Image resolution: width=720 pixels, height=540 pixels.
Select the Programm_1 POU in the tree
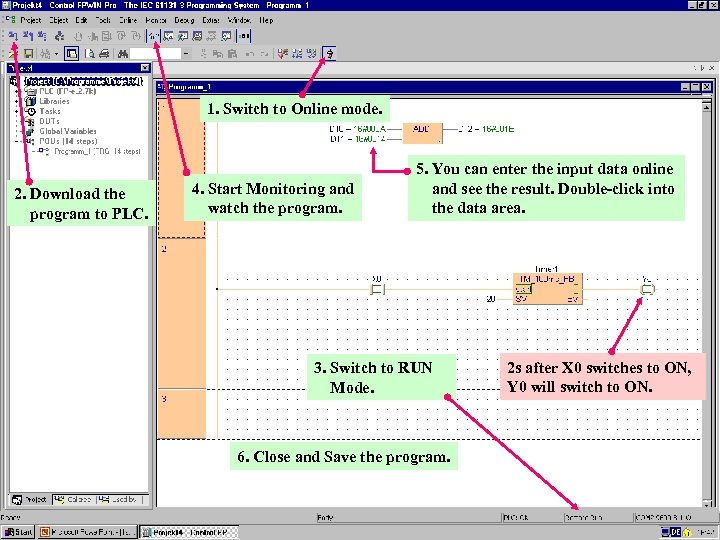(97, 151)
